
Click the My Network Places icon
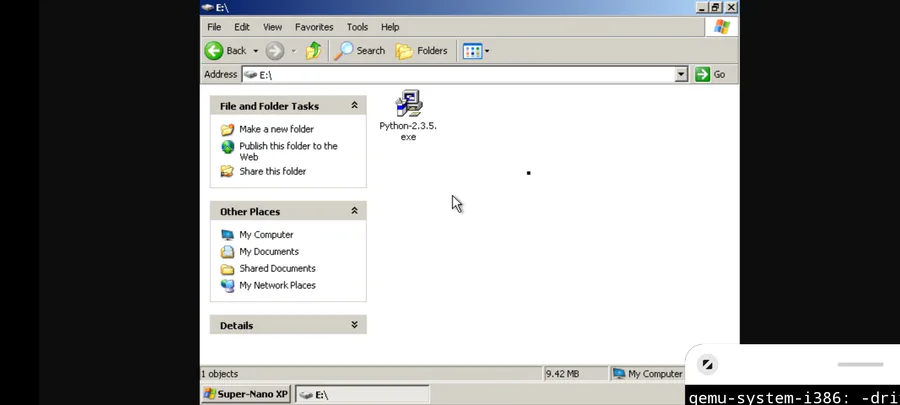(x=228, y=285)
